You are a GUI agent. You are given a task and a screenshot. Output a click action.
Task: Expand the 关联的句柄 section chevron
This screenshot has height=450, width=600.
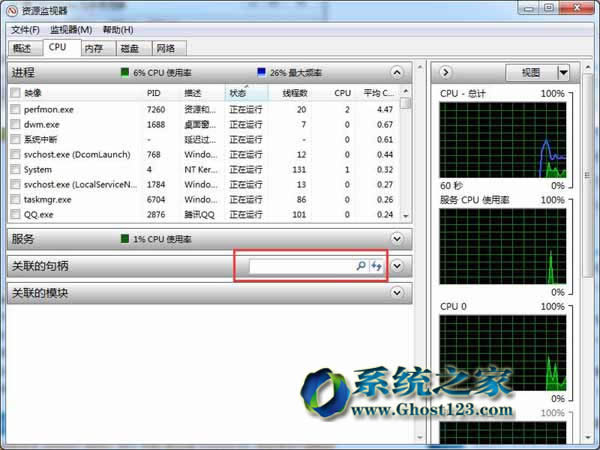click(397, 266)
